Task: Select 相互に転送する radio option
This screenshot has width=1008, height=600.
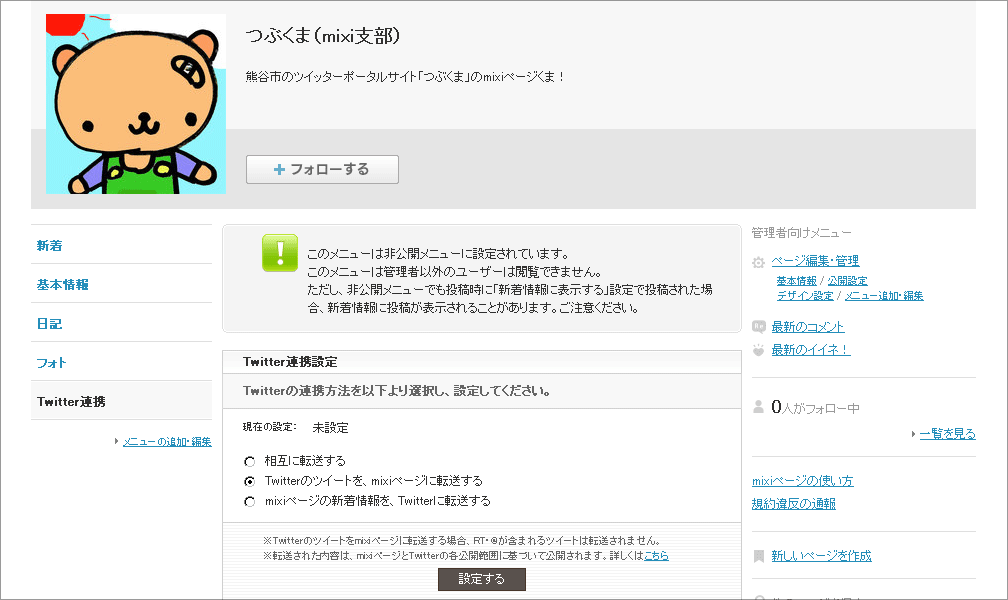Action: [249, 461]
